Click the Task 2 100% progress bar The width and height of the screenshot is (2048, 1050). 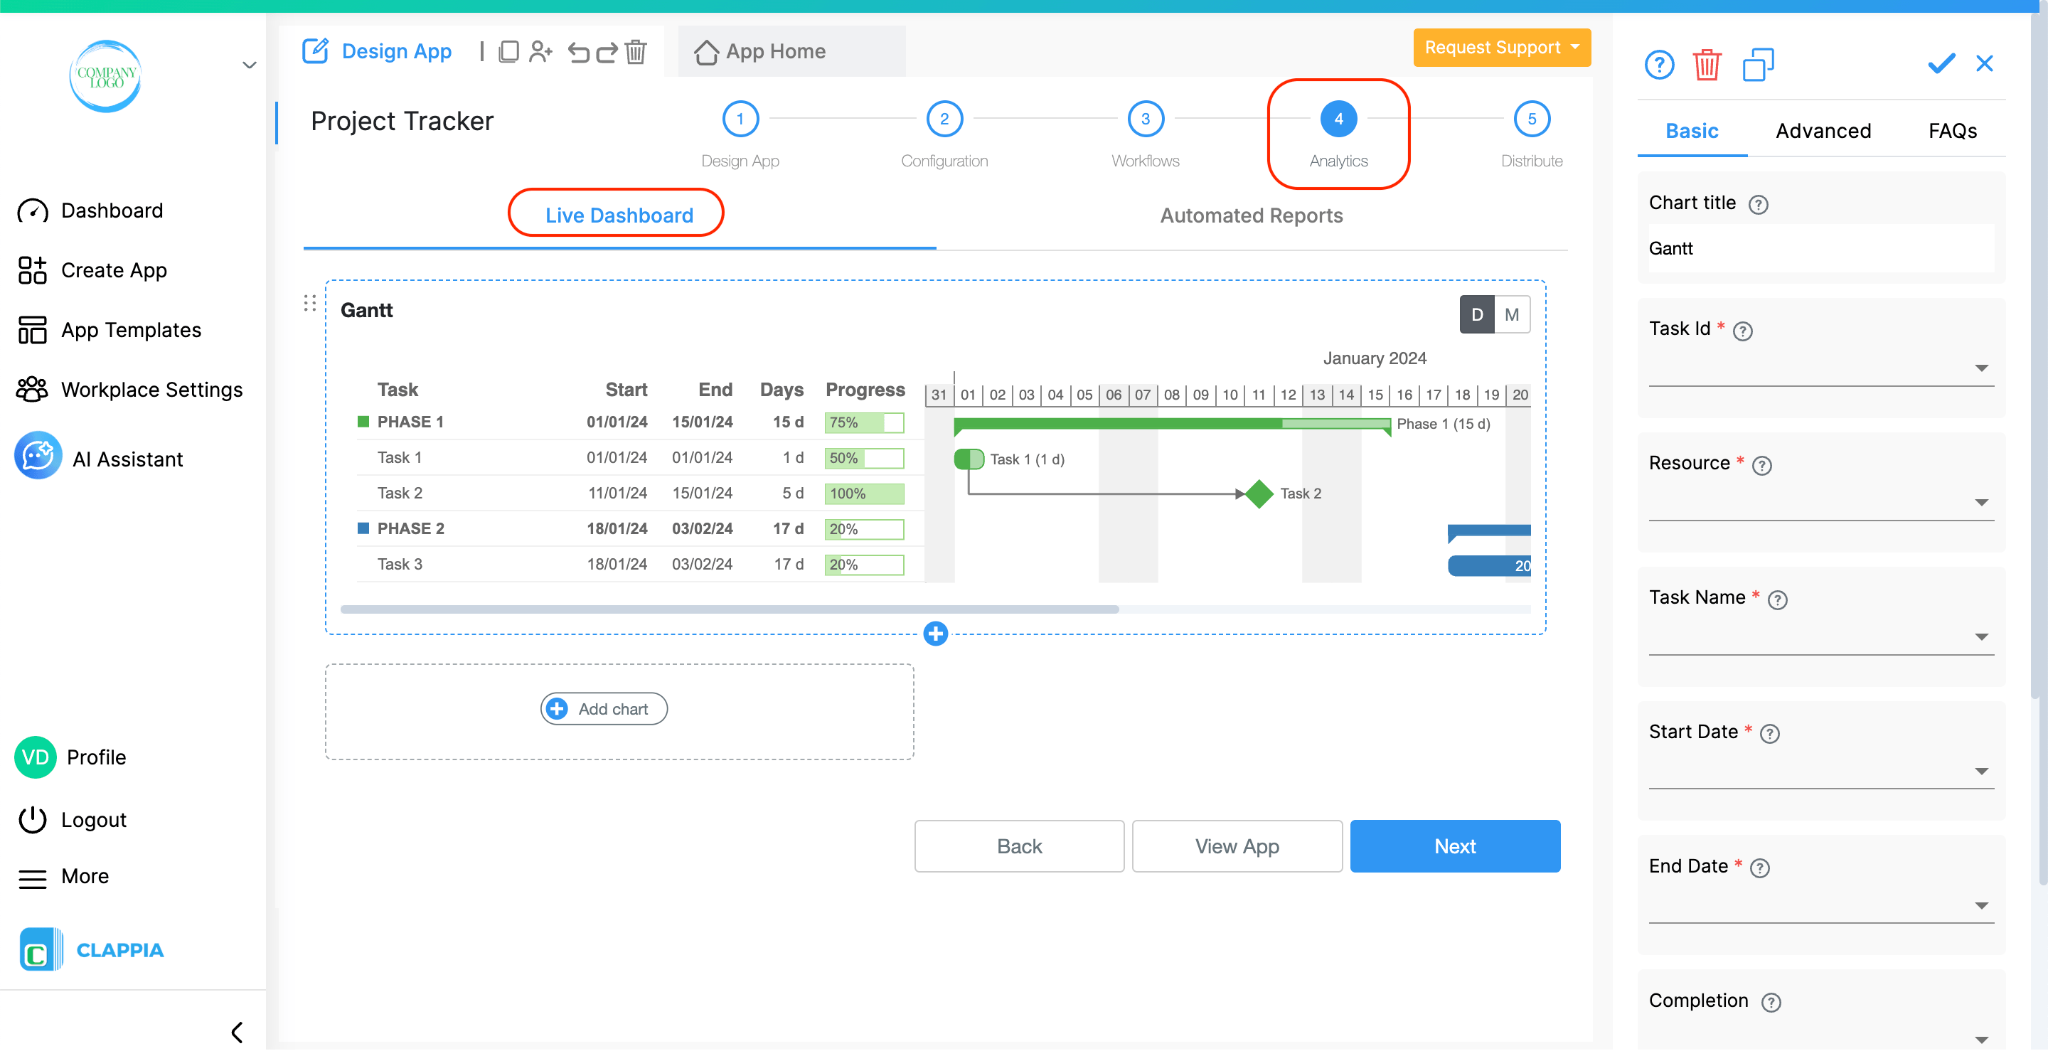(865, 494)
